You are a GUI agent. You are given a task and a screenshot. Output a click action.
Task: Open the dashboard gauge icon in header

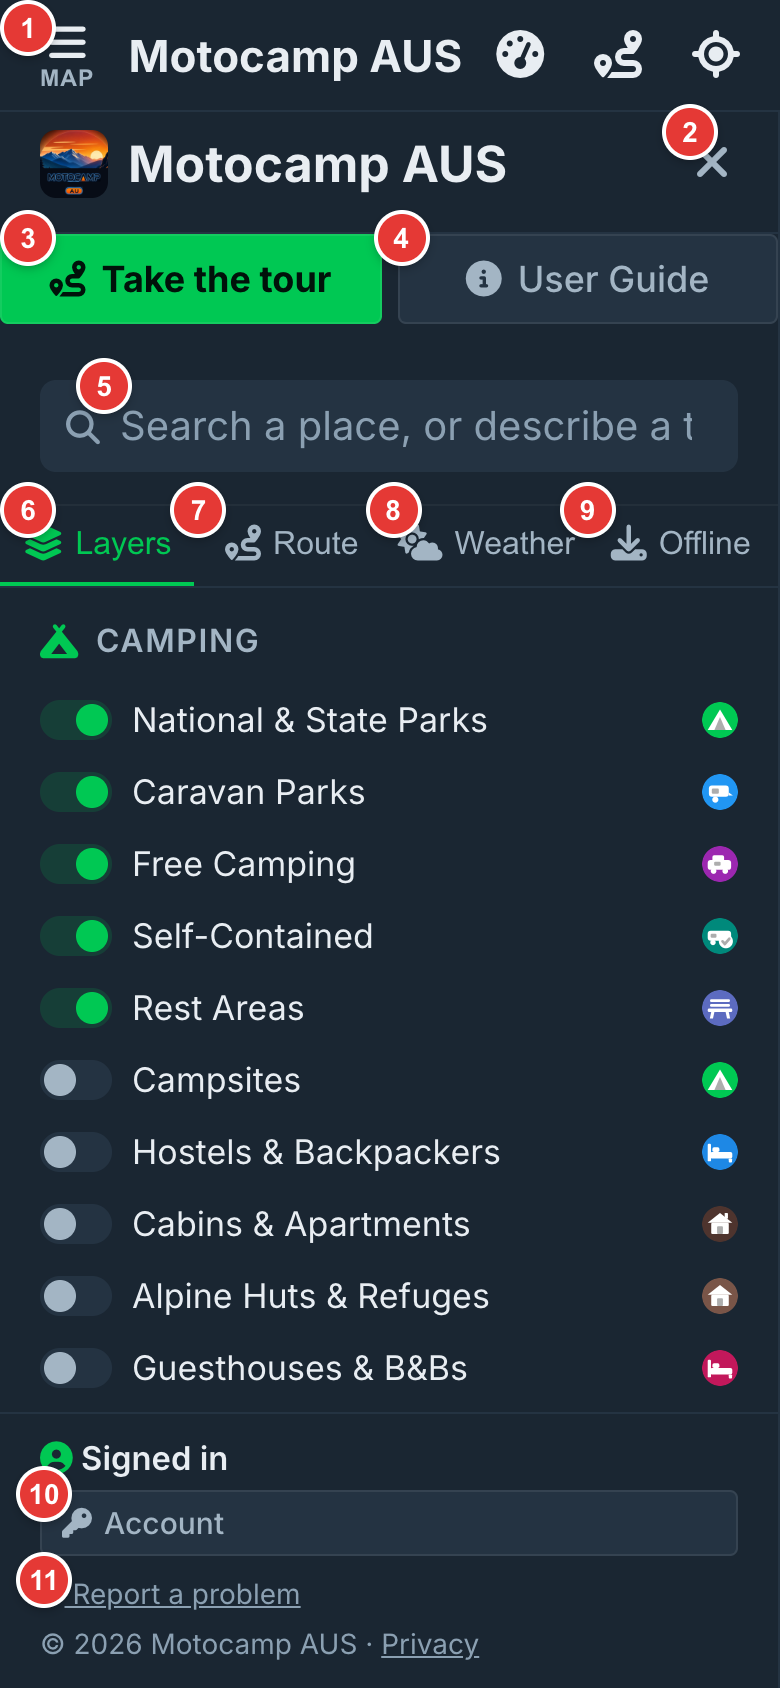(x=520, y=55)
